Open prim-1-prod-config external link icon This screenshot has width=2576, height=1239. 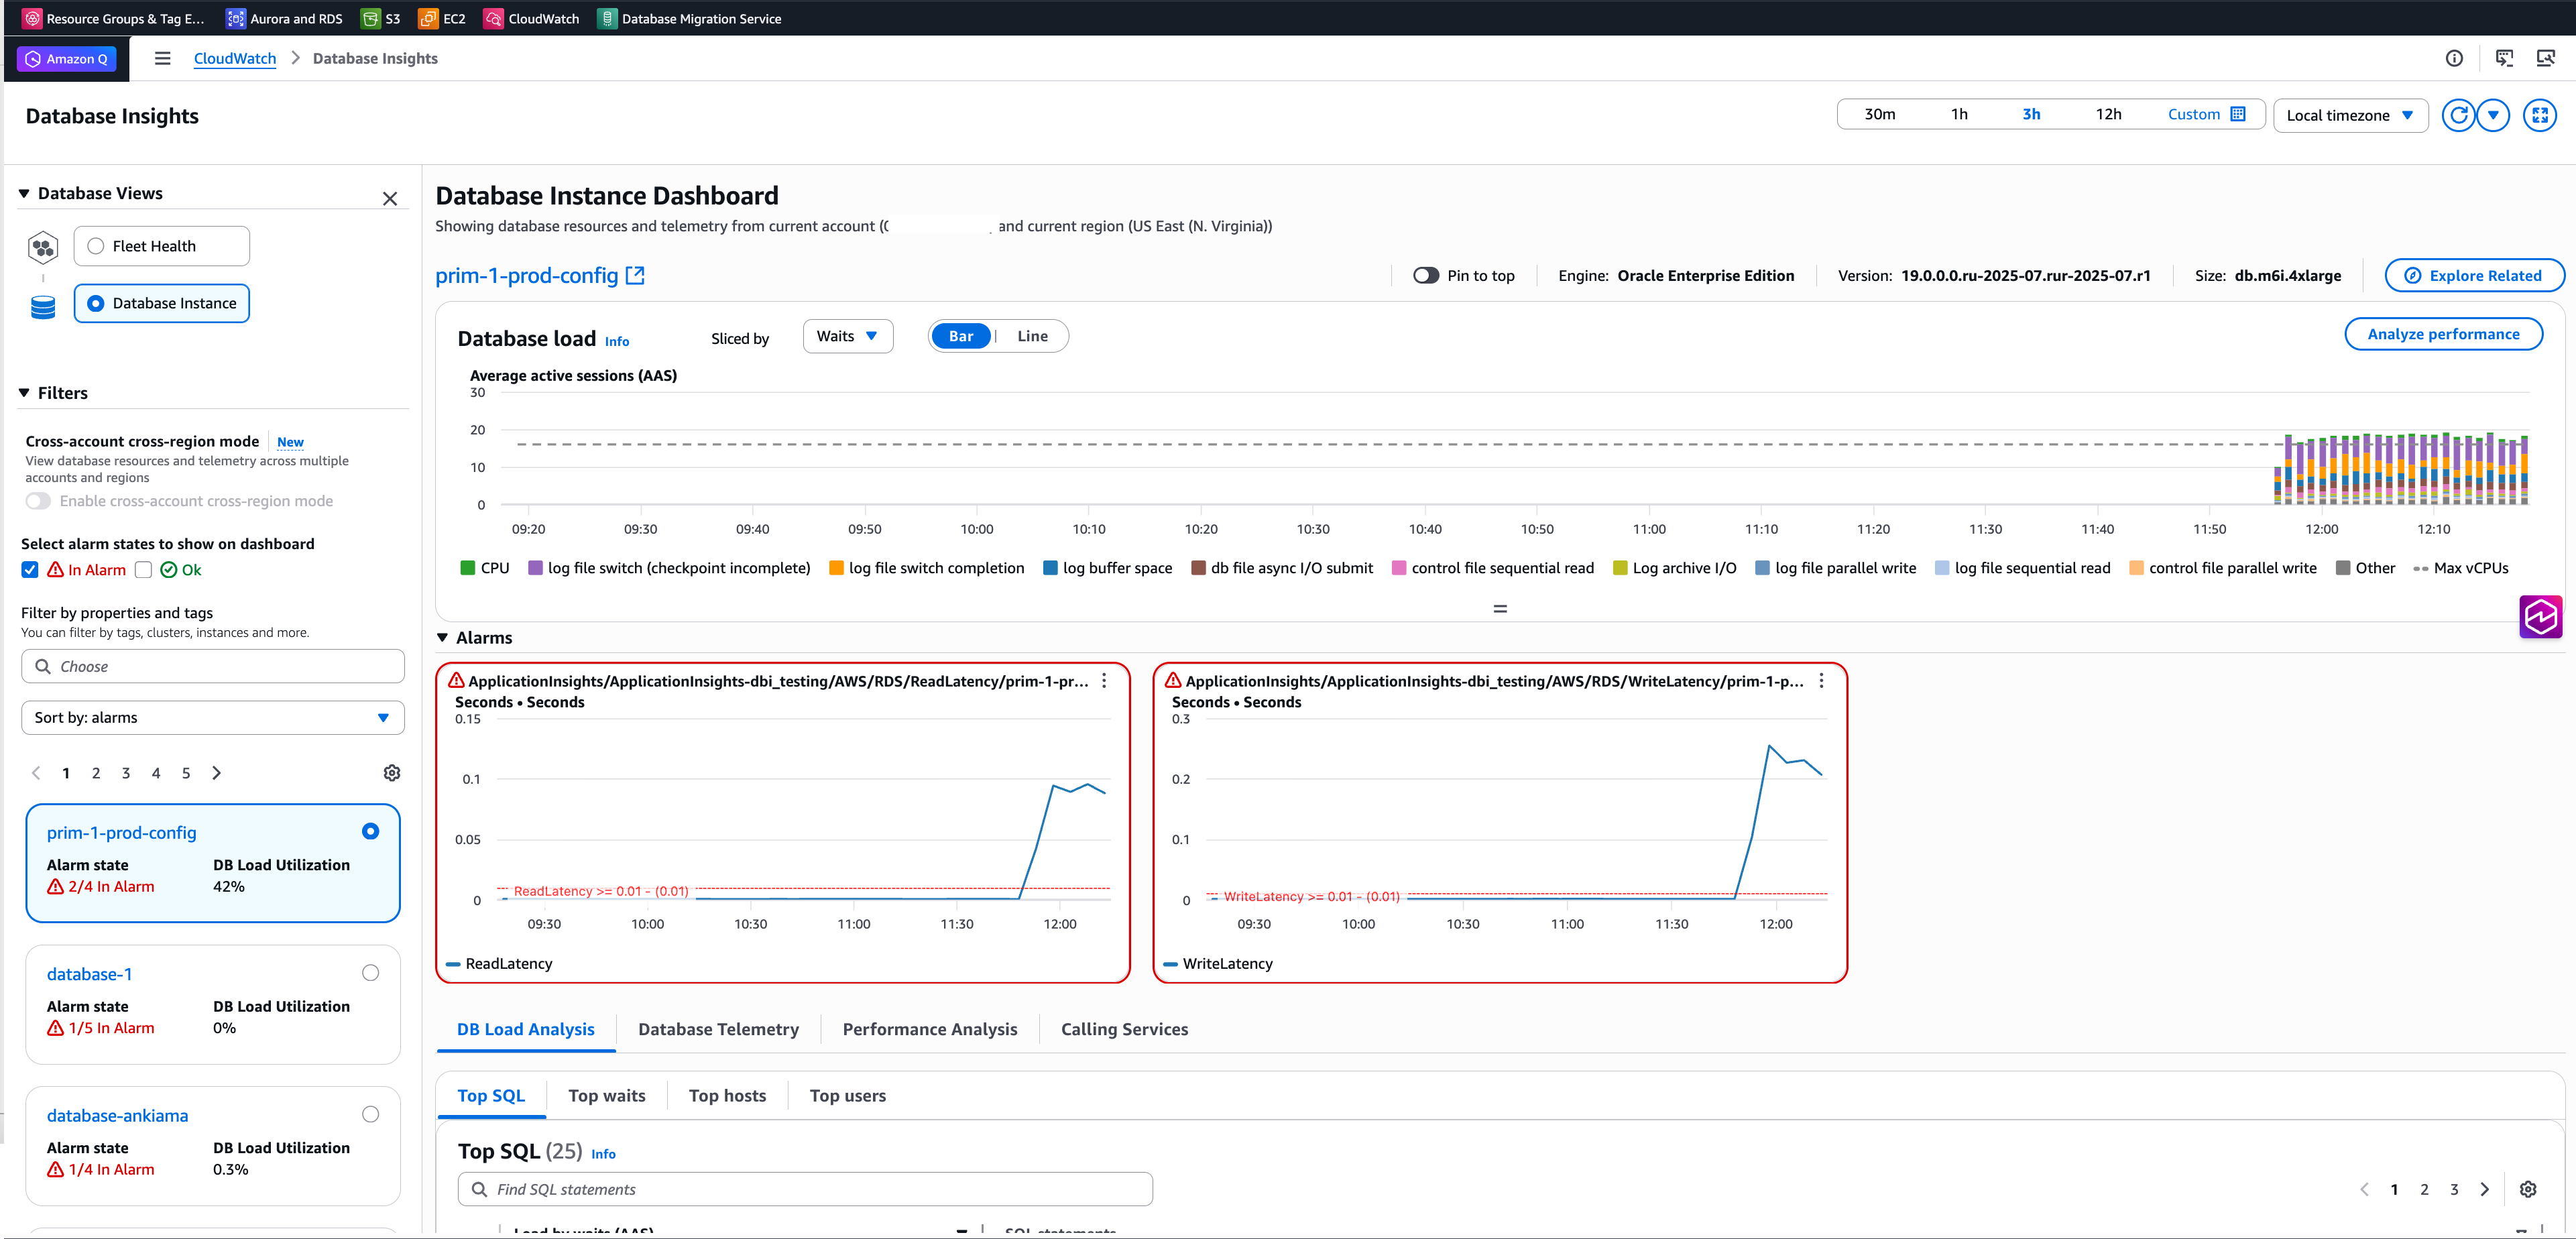635,275
